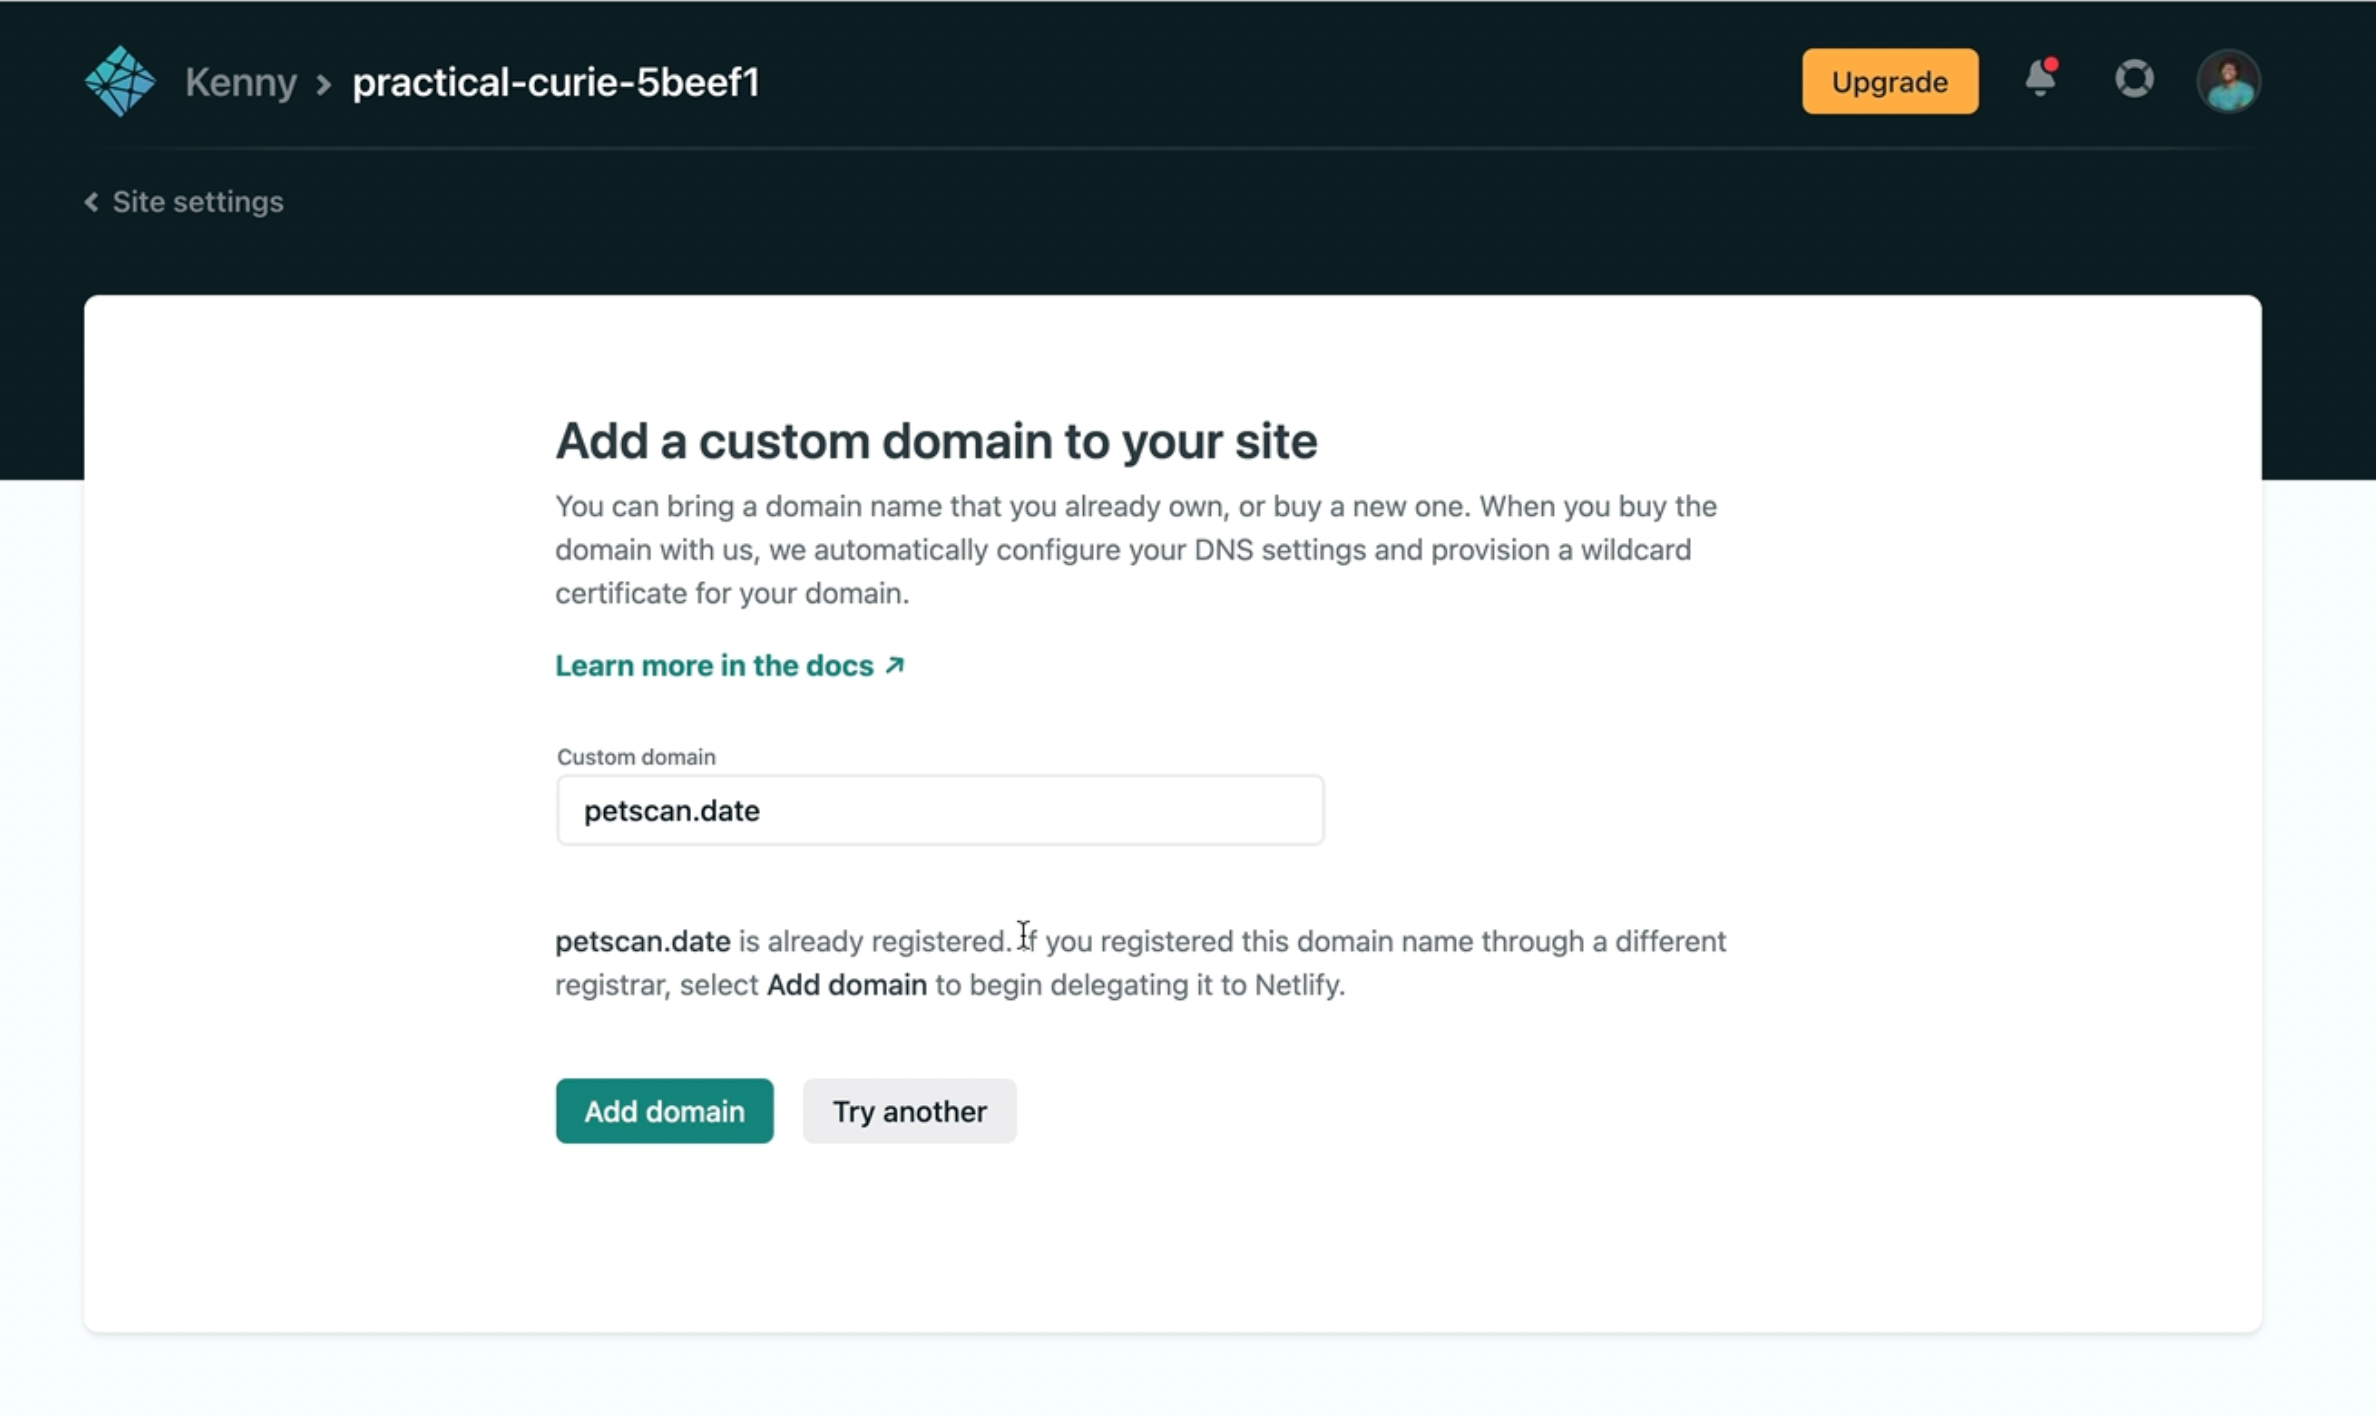
Task: Click the red notification dot on the bell
Action: pyautogui.click(x=2053, y=65)
